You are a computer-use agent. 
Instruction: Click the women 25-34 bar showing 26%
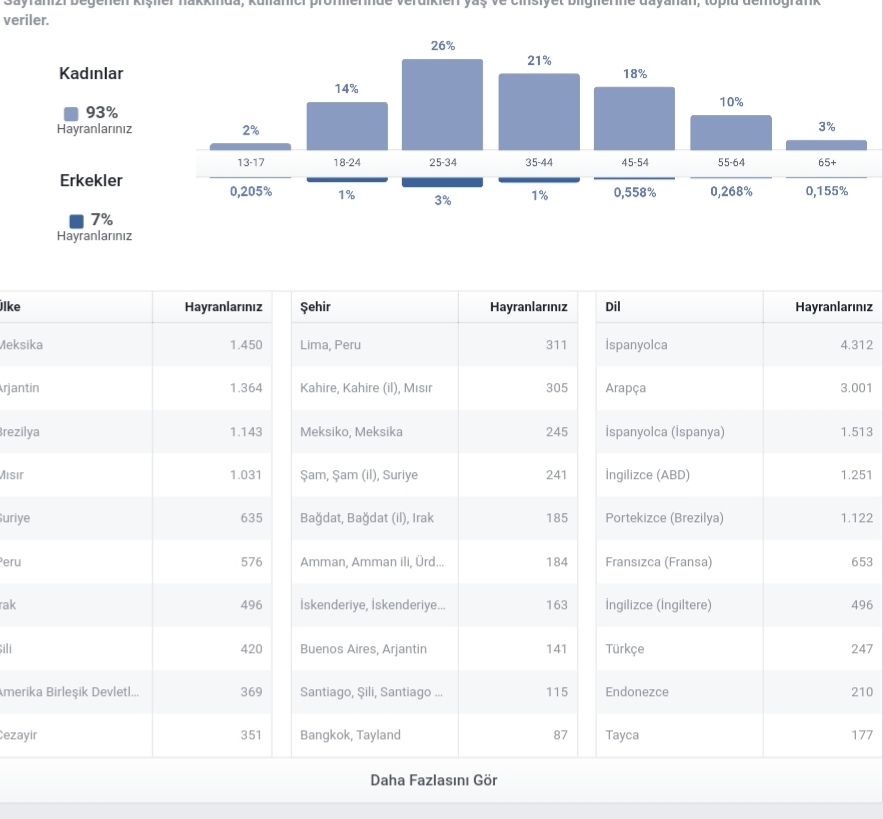click(x=442, y=105)
